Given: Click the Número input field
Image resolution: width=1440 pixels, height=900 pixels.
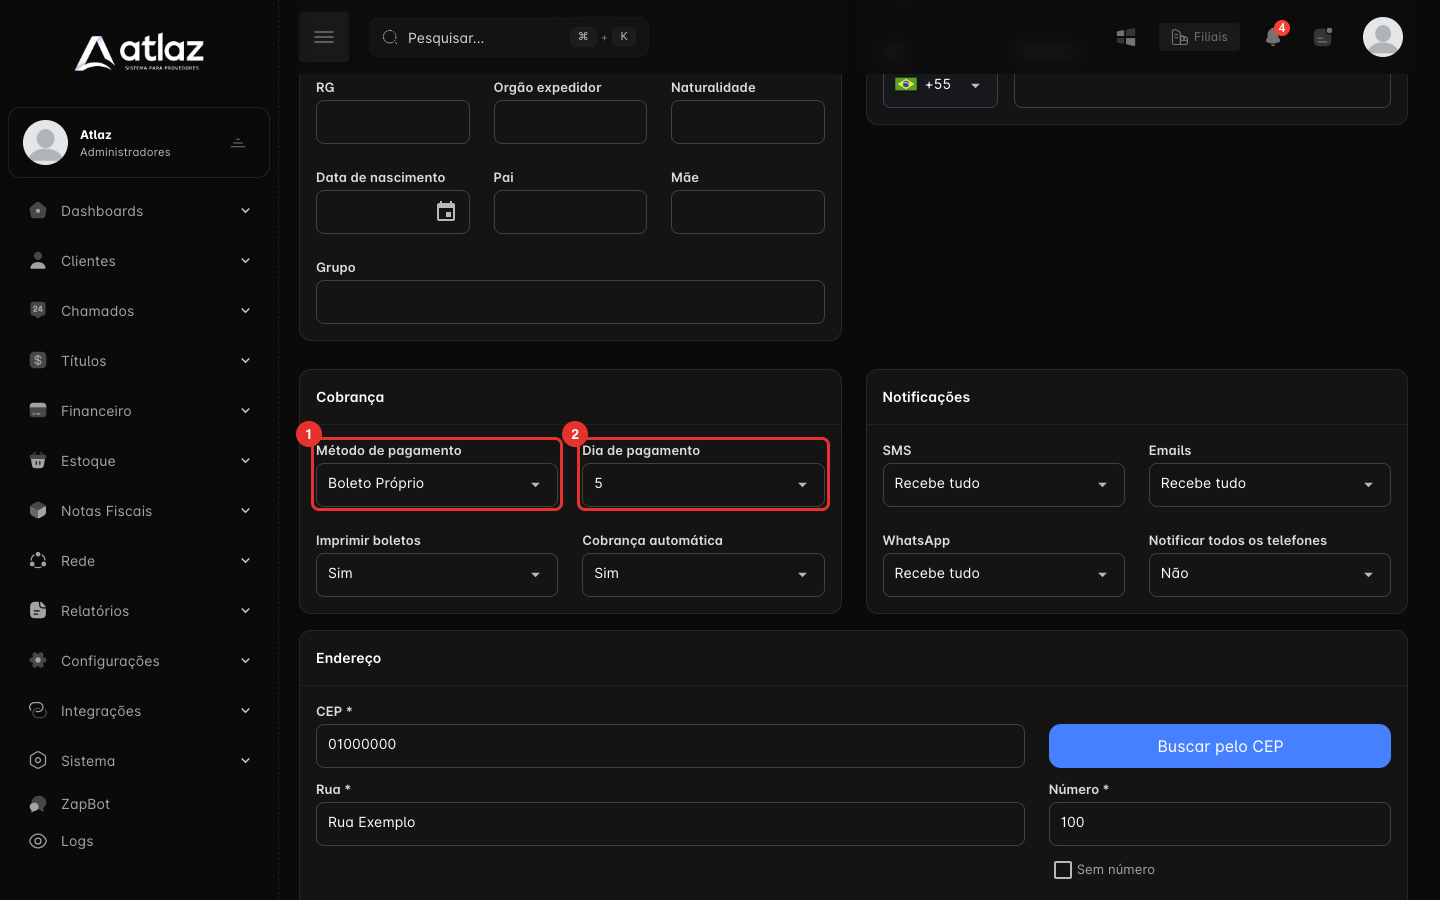Looking at the screenshot, I should pos(1219,824).
